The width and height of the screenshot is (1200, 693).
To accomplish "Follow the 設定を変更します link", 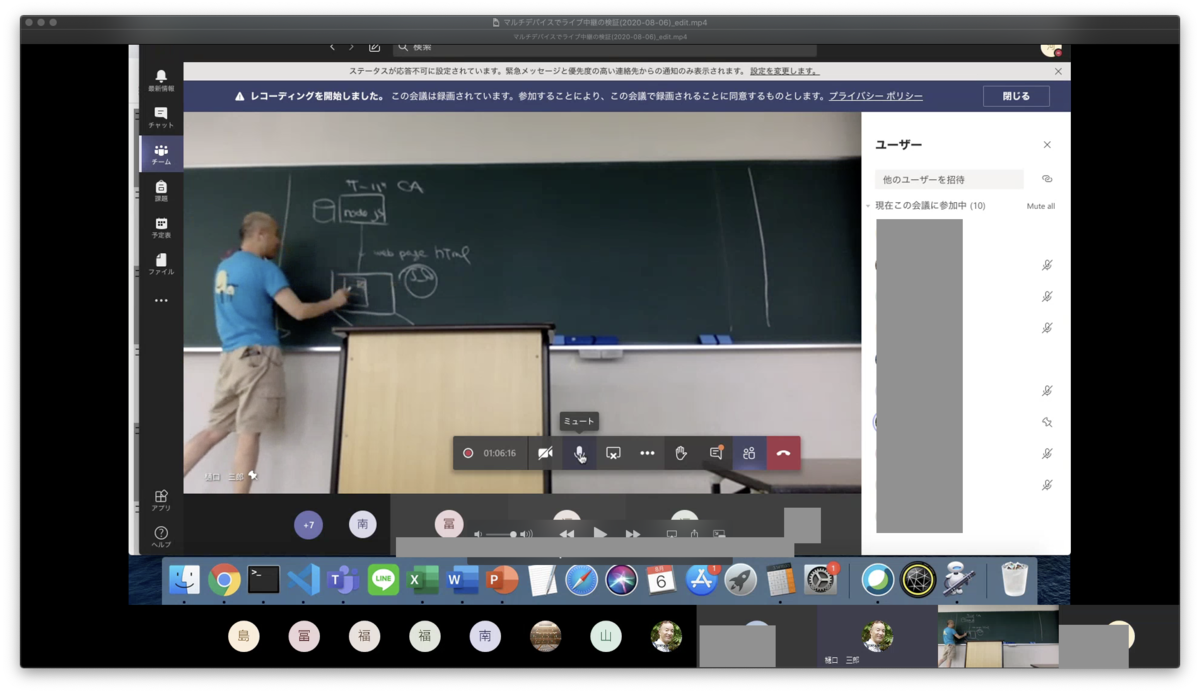I will [784, 71].
